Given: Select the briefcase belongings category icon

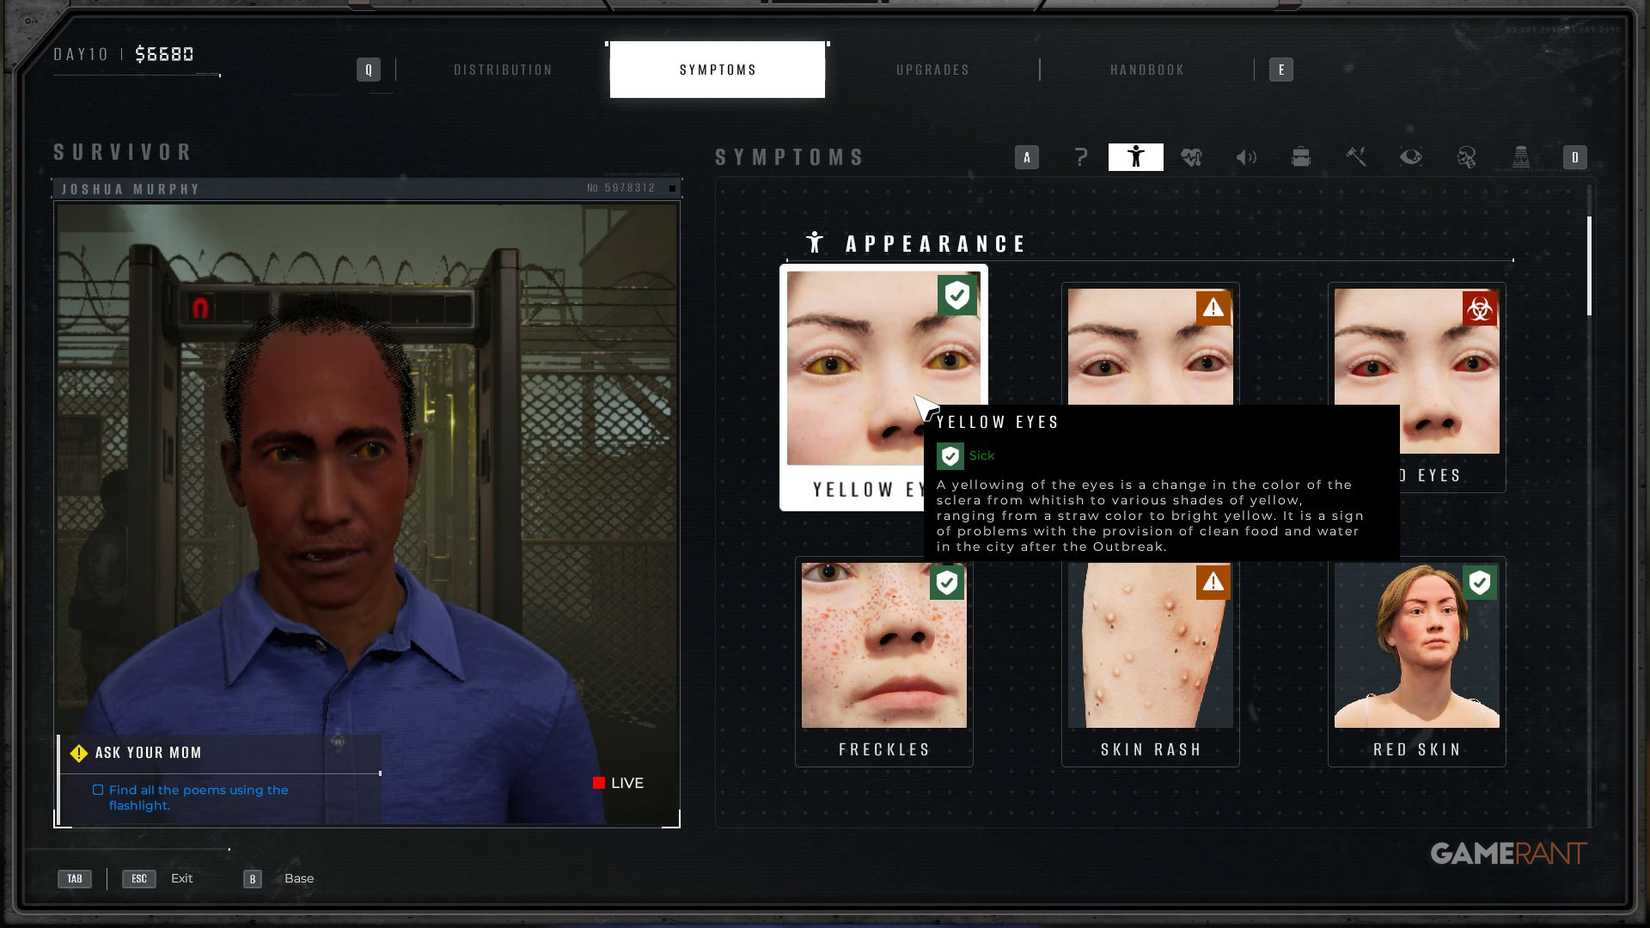Looking at the screenshot, I should [1301, 157].
